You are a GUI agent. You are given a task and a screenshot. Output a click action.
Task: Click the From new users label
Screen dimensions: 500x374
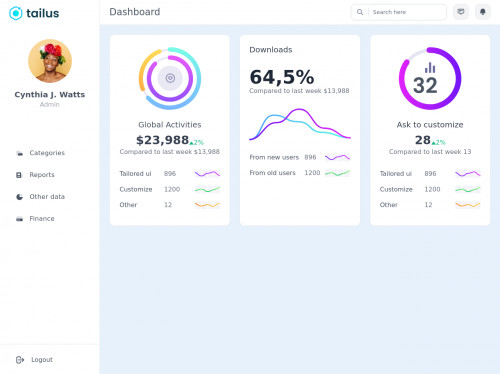point(274,157)
